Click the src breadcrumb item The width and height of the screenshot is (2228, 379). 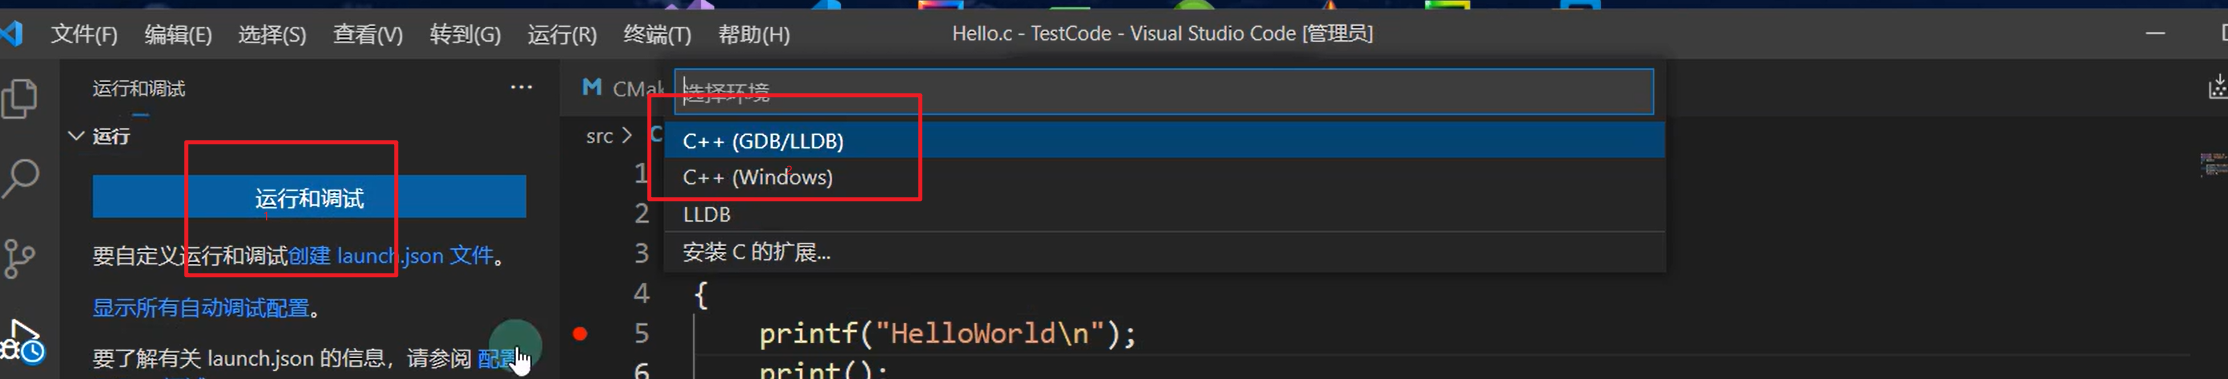(599, 136)
